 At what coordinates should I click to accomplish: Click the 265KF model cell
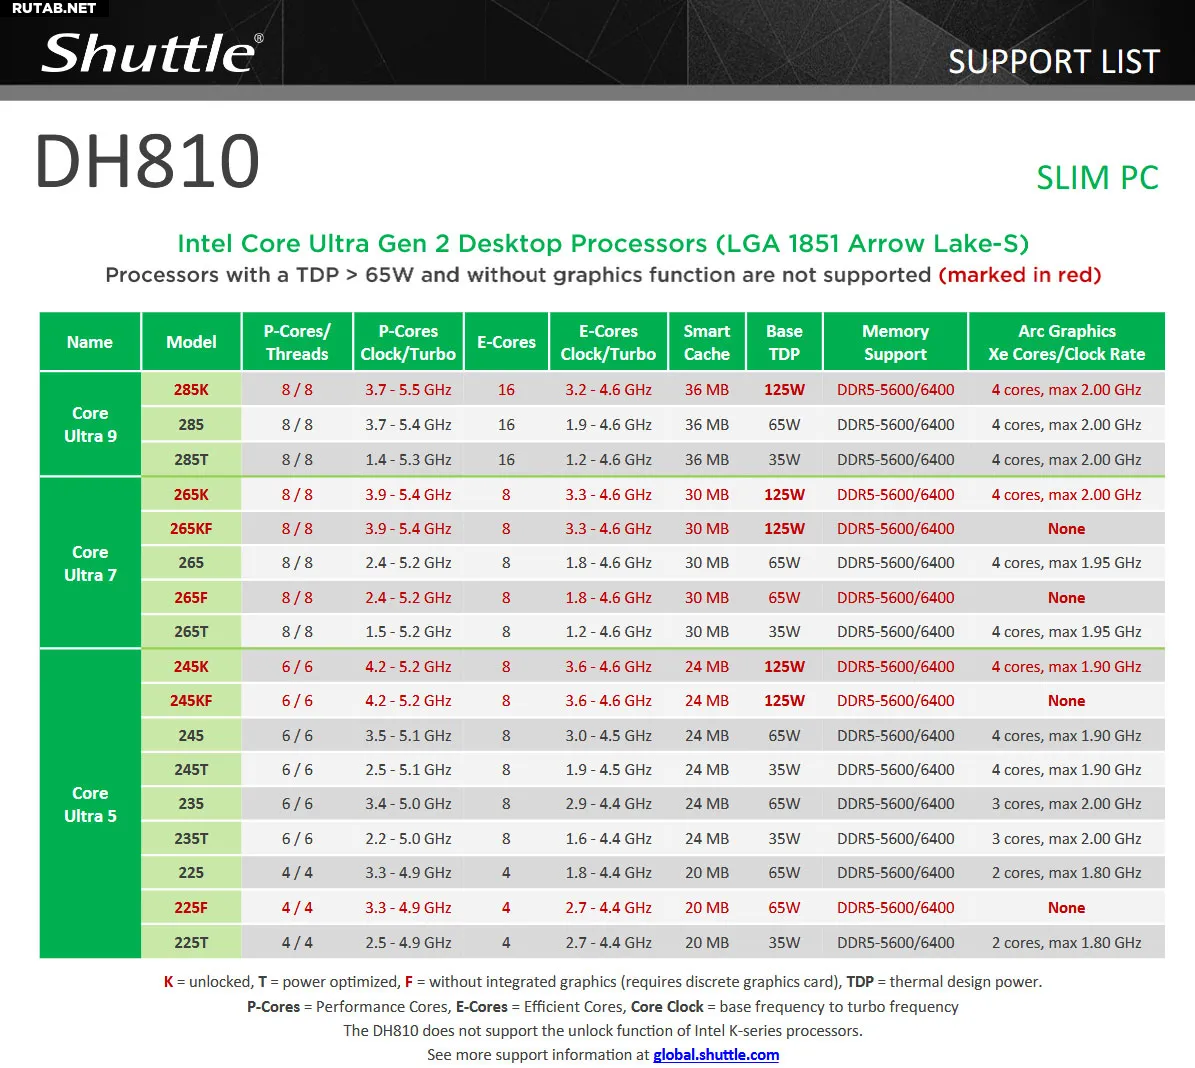(x=191, y=528)
